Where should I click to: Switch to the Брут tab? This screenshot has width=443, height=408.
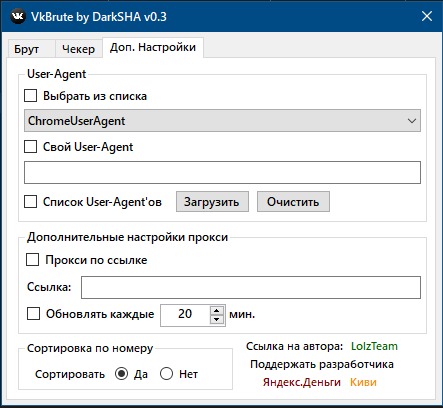pos(27,49)
